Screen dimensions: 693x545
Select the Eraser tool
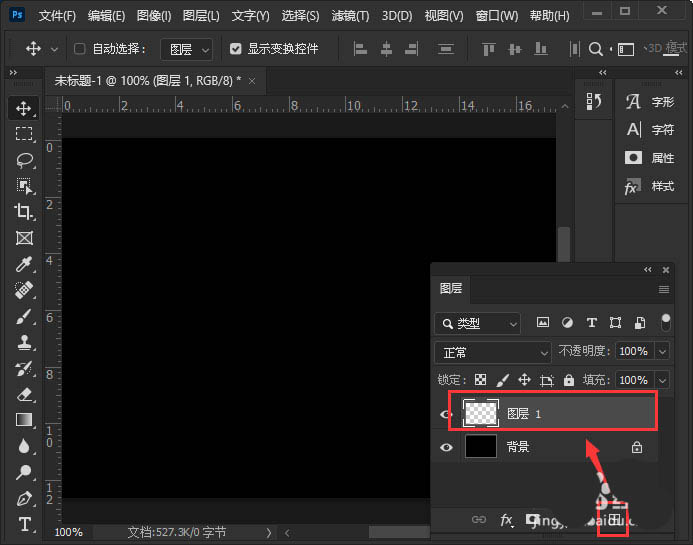click(x=24, y=394)
